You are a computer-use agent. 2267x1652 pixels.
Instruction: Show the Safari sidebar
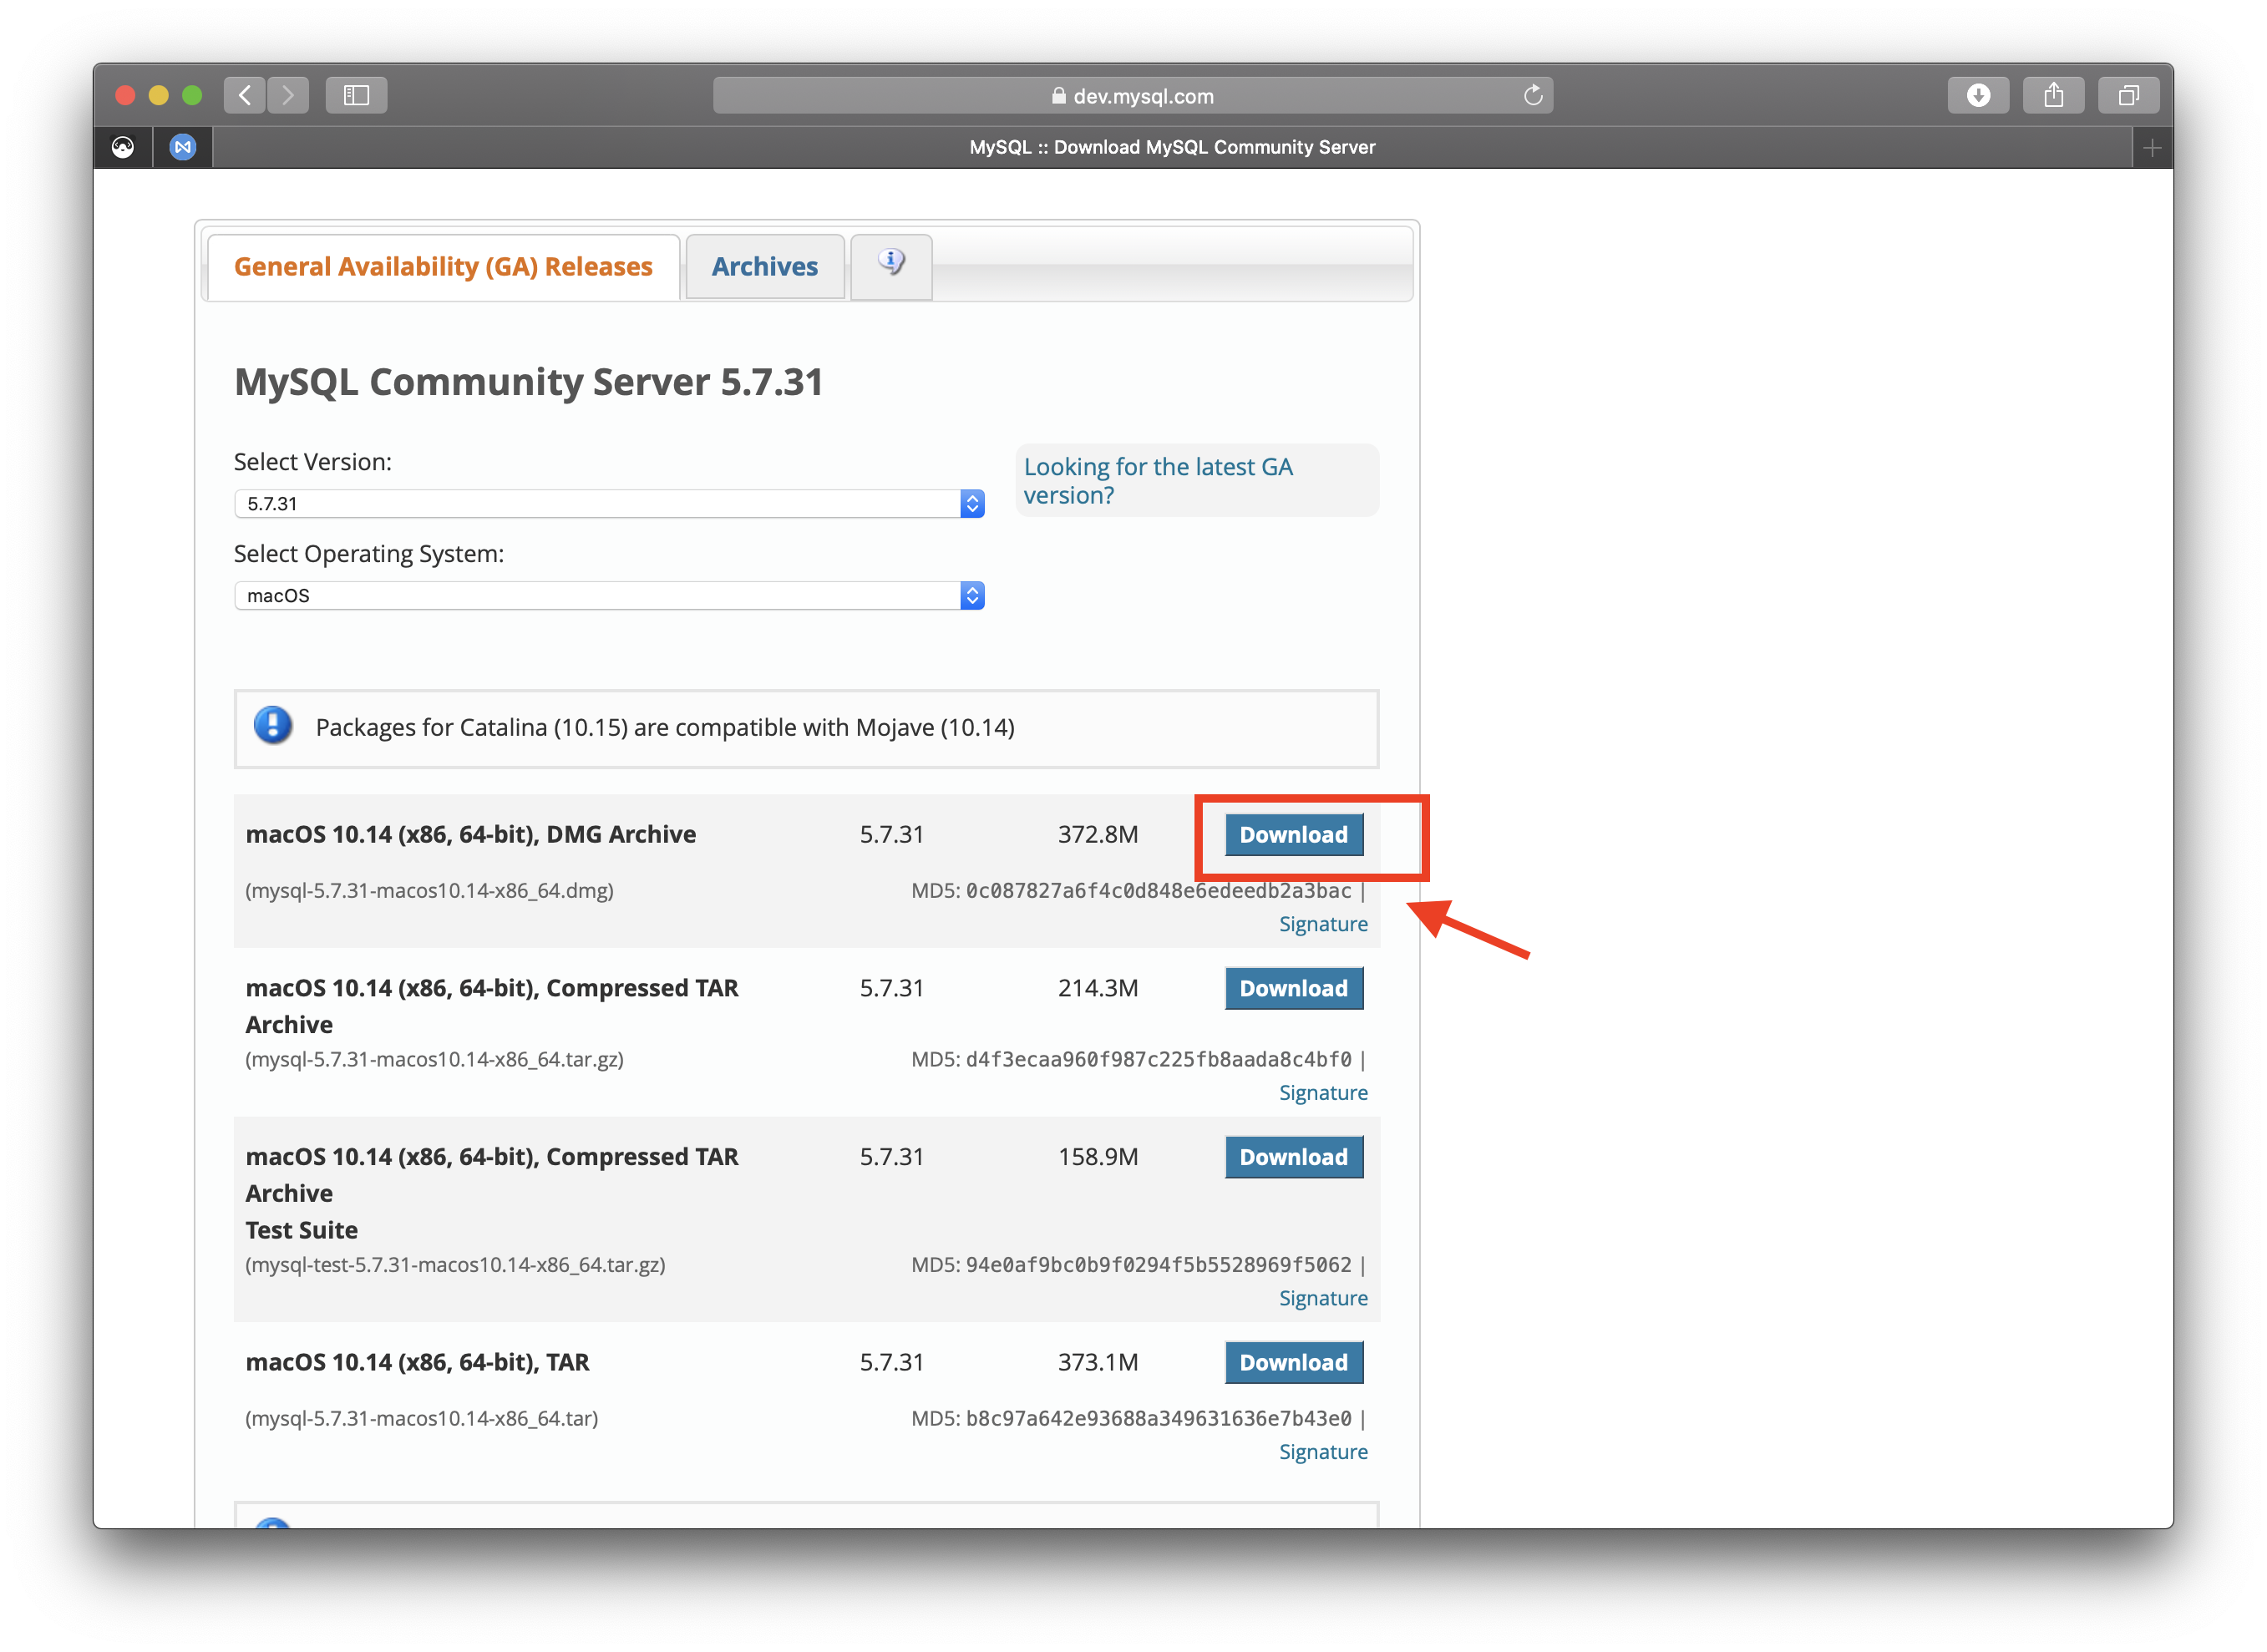tap(356, 95)
